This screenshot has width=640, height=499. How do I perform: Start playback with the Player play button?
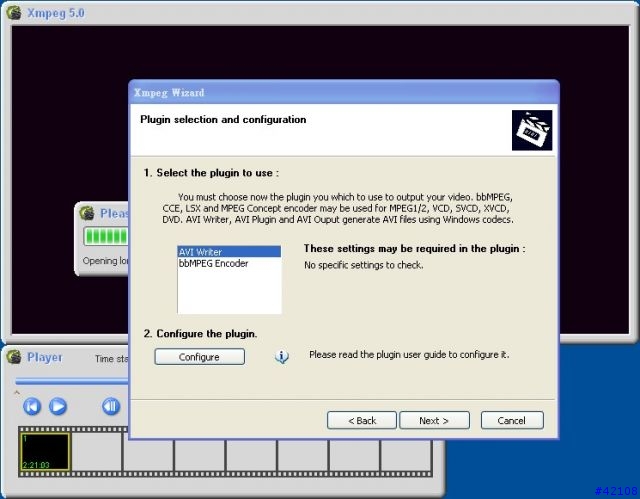pos(58,406)
